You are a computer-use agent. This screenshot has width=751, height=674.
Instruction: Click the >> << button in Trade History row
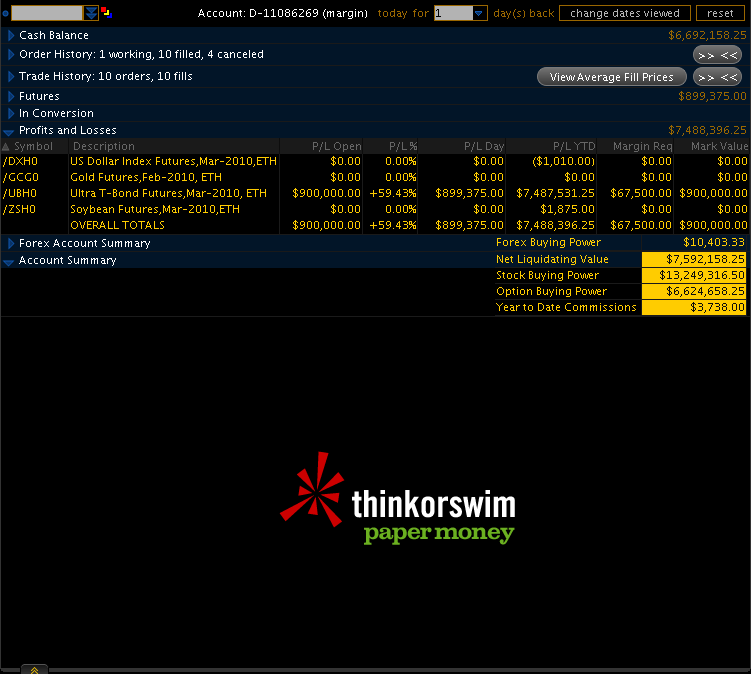tap(717, 77)
